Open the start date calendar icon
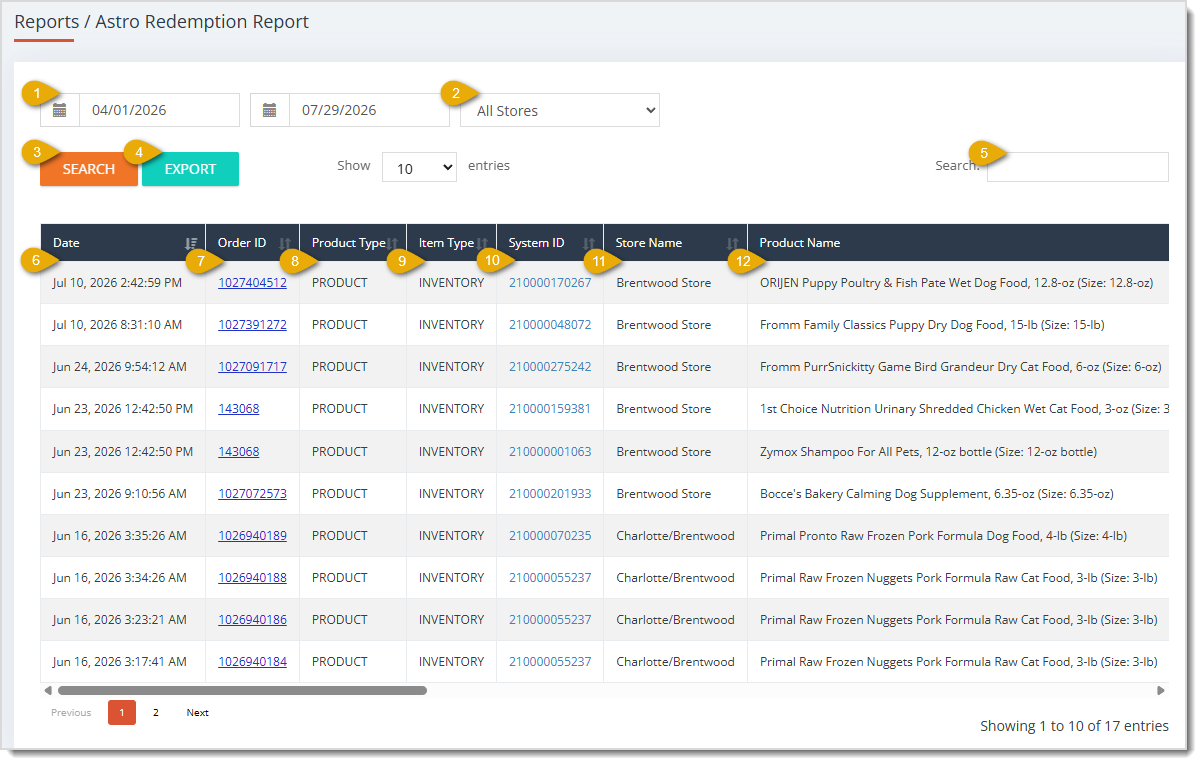 pyautogui.click(x=60, y=110)
